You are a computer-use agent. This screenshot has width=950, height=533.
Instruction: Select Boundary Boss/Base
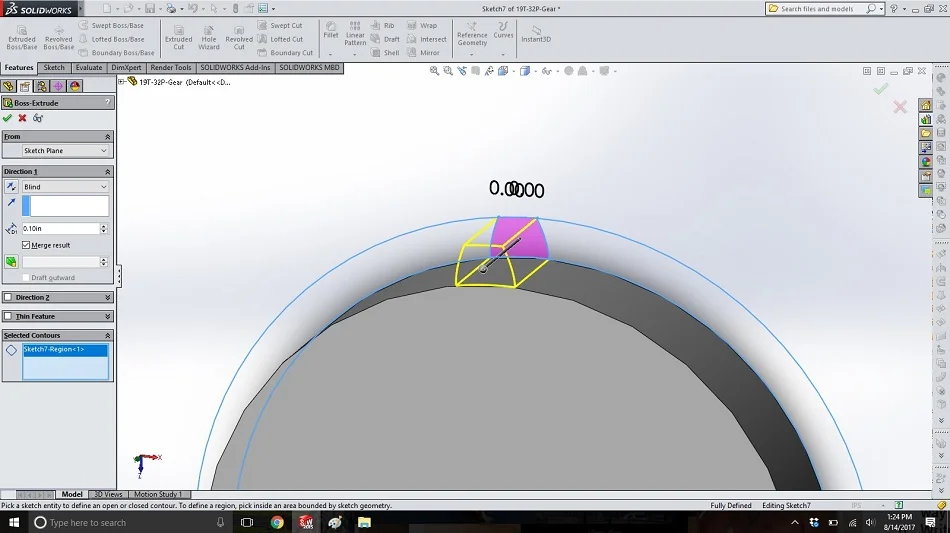pyautogui.click(x=116, y=53)
